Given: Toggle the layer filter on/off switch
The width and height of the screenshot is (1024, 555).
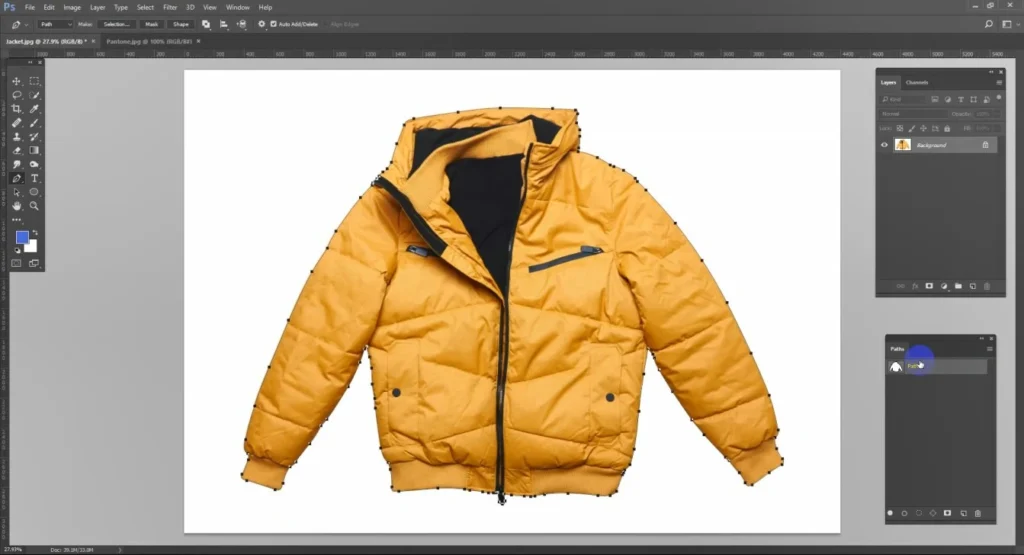Looking at the screenshot, I should (x=999, y=98).
